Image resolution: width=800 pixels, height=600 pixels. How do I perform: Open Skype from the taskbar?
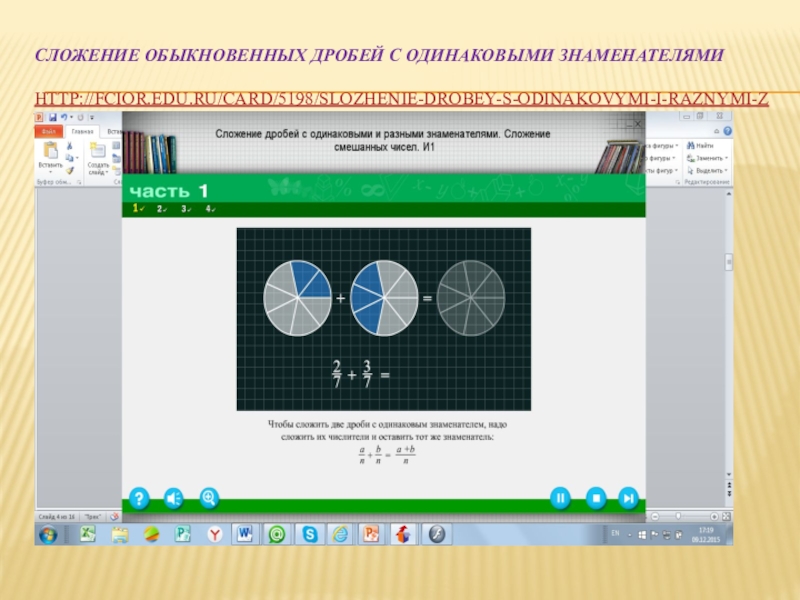(309, 534)
